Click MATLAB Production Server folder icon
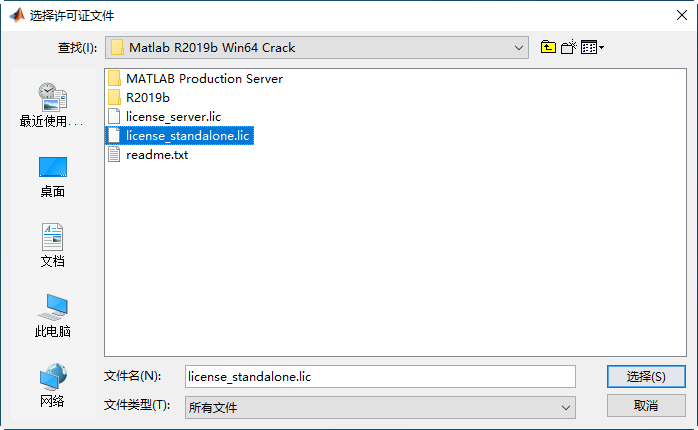This screenshot has width=698, height=430. pyautogui.click(x=114, y=79)
